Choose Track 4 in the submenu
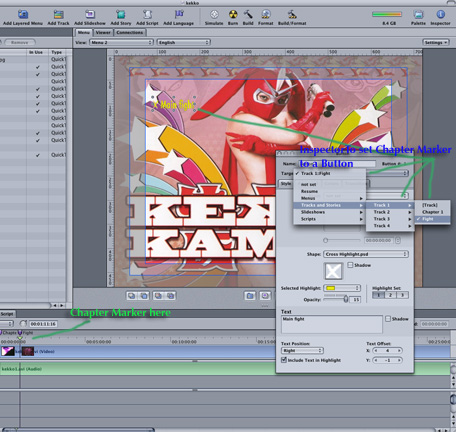This screenshot has height=432, width=456. 390,226
